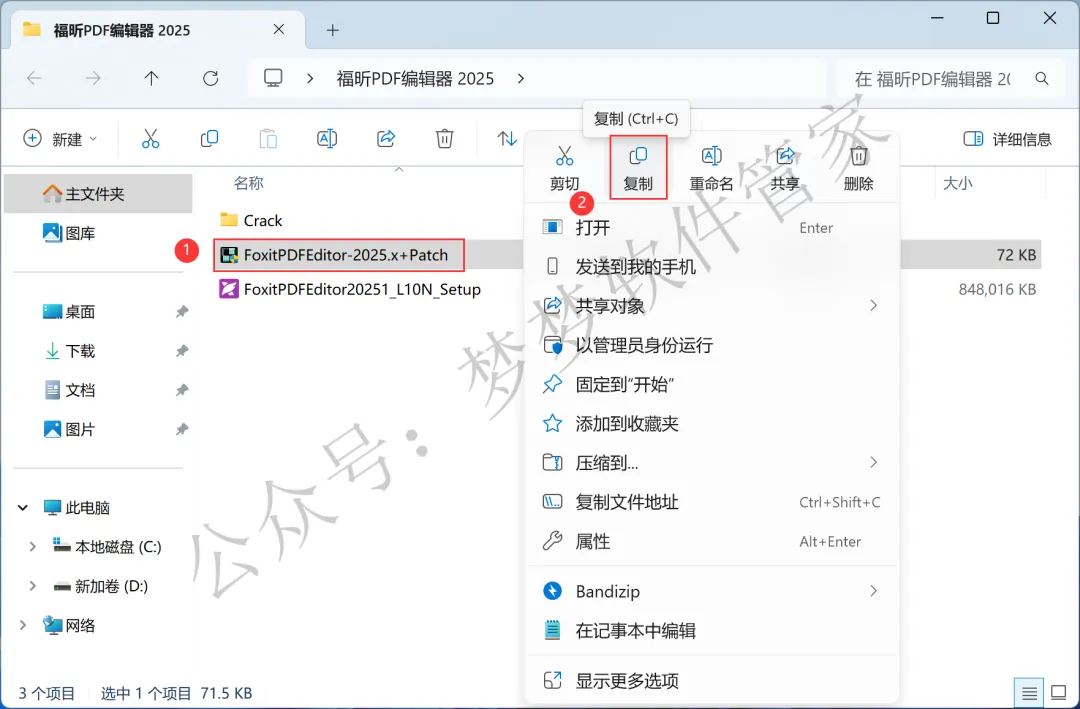The width and height of the screenshot is (1080, 709).
Task: Select 重命名 in the context menu
Action: click(712, 168)
